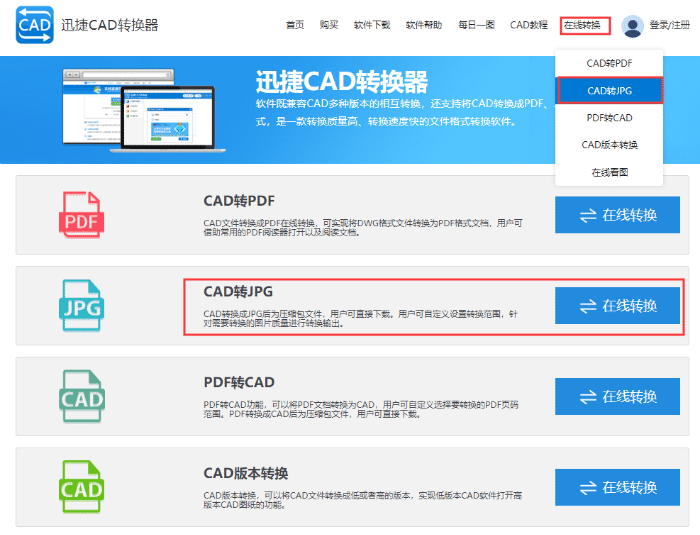Expand the 在线转换 navigation dropdown
Viewport: 700px width, 535px height.
[x=585, y=25]
